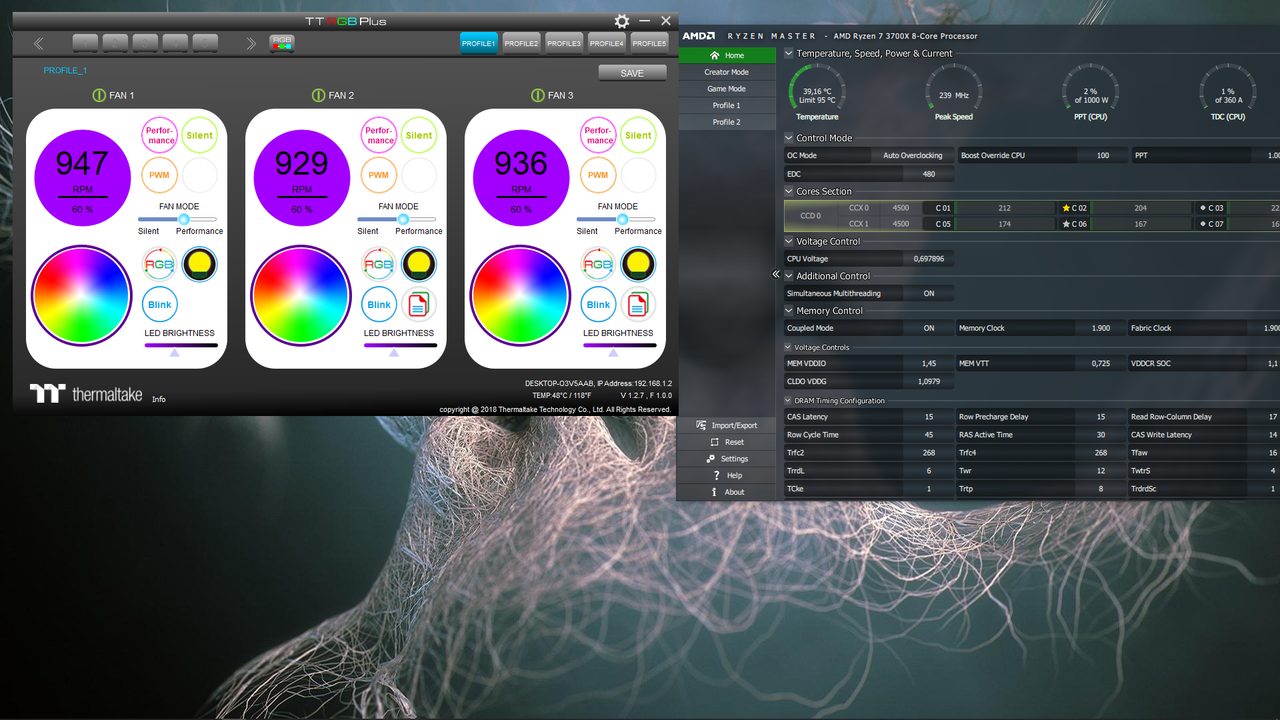
Task: Collapse Temperature, Speed, Power & Current section
Action: click(789, 54)
